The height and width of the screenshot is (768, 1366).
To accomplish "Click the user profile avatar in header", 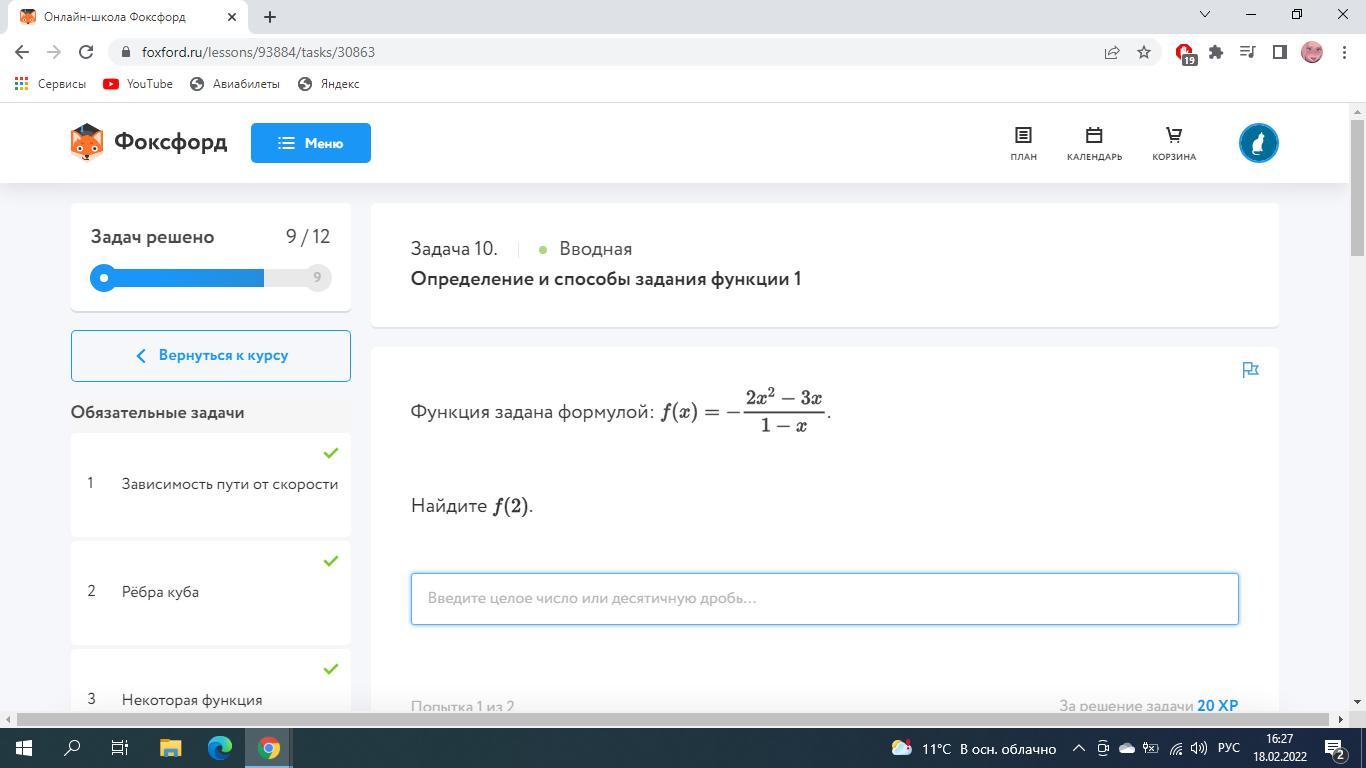I will click(x=1258, y=143).
